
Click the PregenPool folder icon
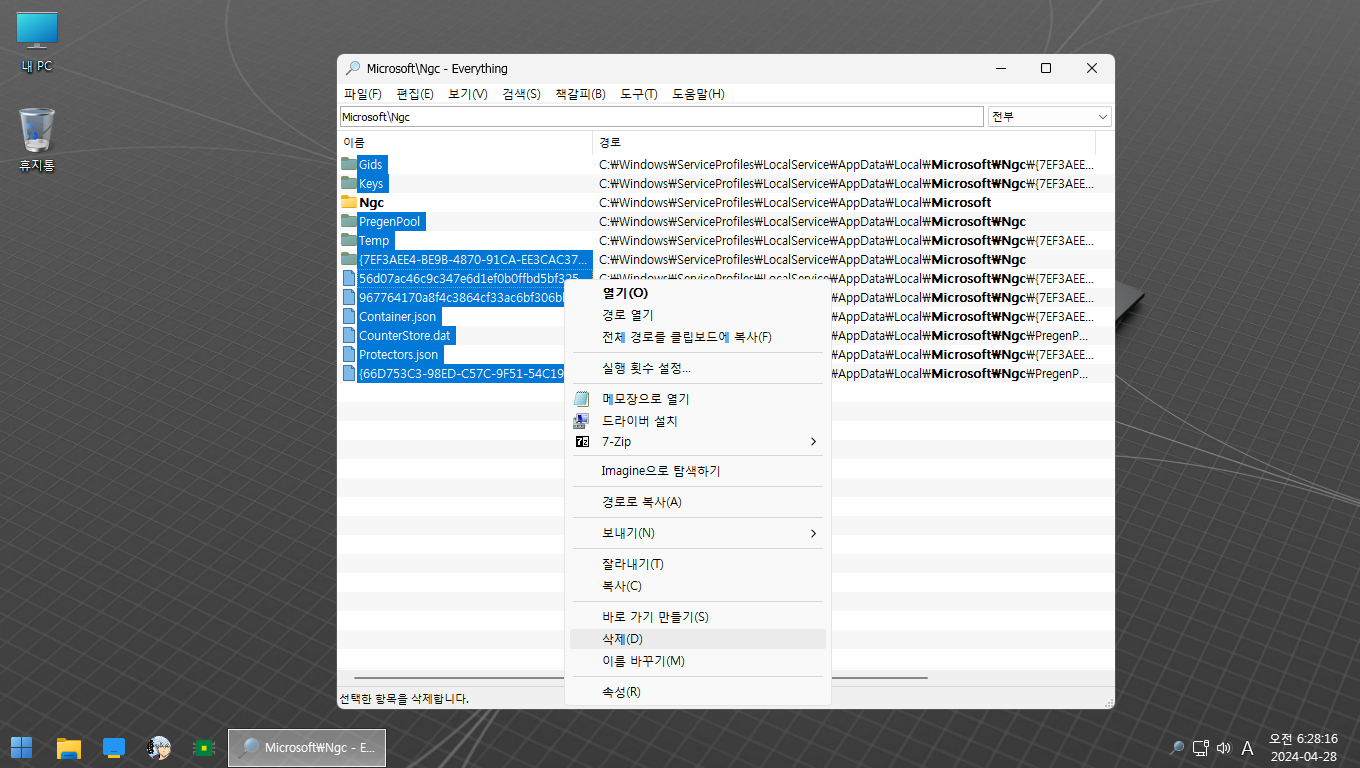coord(349,221)
